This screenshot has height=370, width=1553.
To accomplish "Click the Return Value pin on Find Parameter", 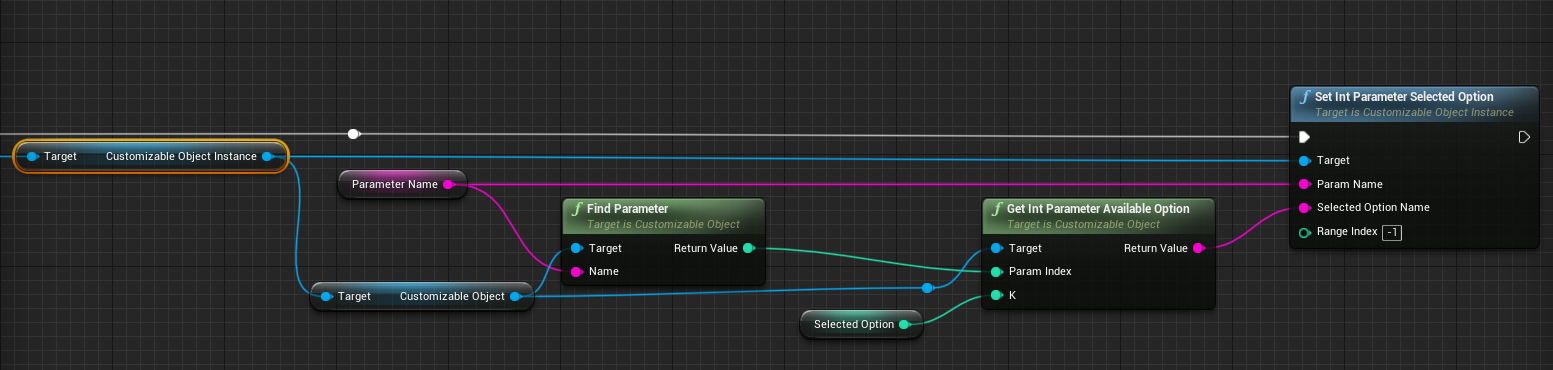I will coord(748,248).
